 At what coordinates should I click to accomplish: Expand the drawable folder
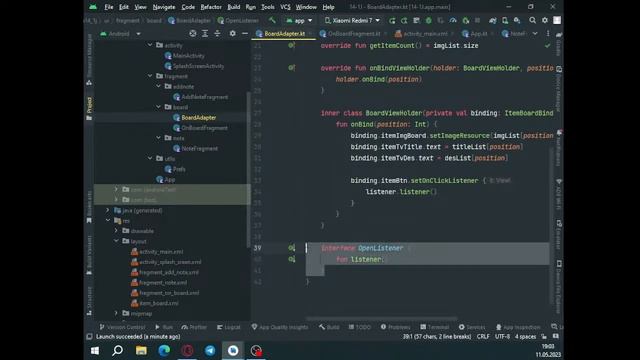click(x=116, y=231)
